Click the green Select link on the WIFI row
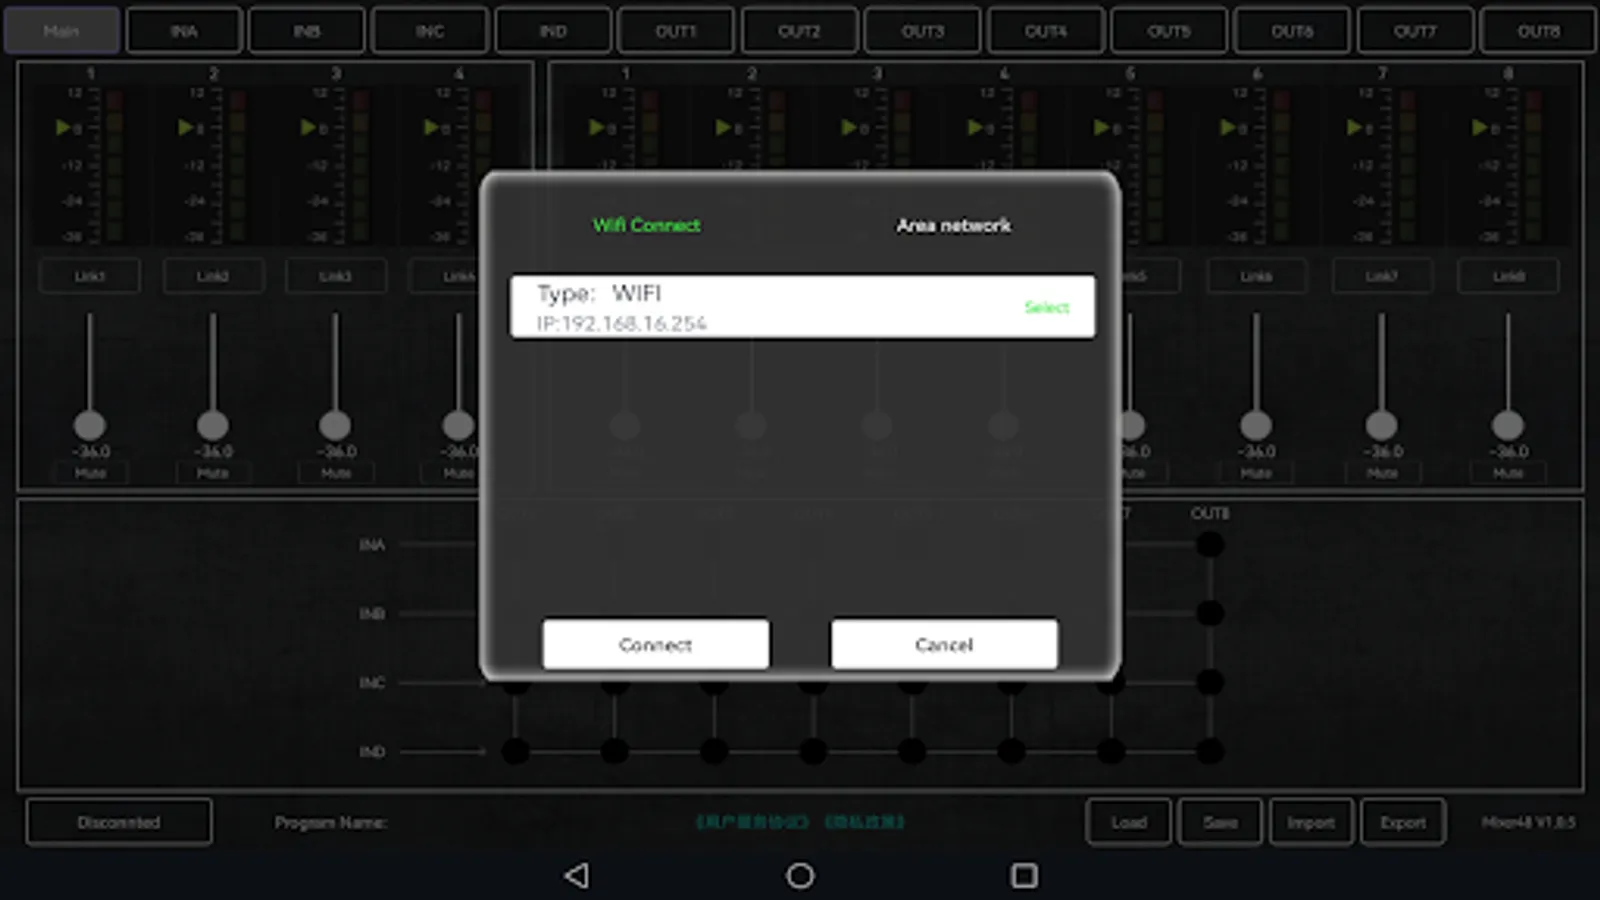Viewport: 1600px width, 900px height. [1047, 307]
